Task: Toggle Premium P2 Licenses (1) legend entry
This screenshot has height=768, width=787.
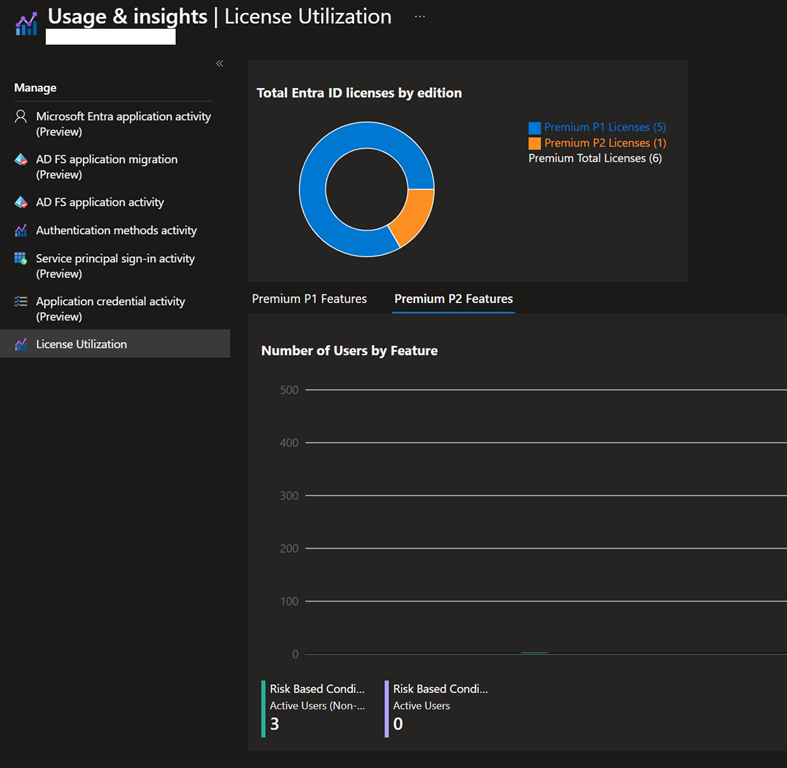Action: tap(605, 143)
